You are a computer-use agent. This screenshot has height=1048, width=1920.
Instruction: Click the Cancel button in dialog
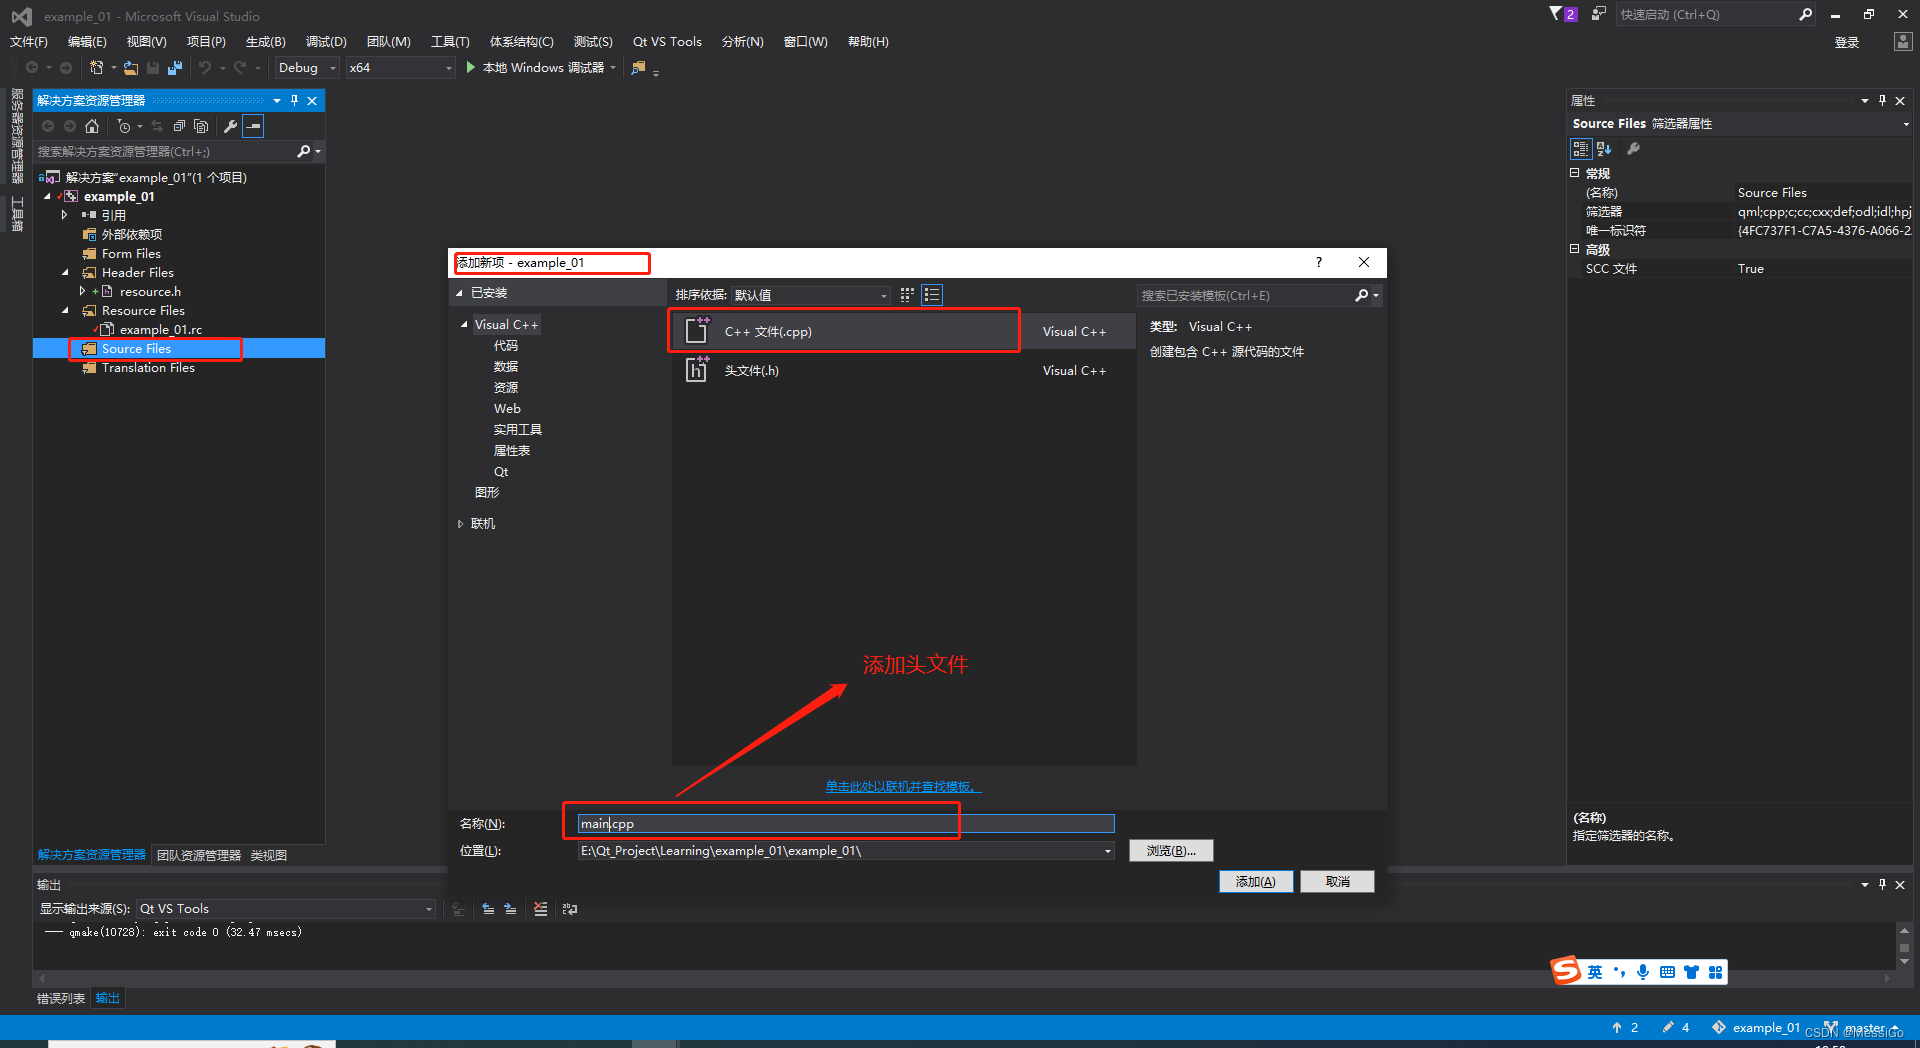click(x=1338, y=881)
